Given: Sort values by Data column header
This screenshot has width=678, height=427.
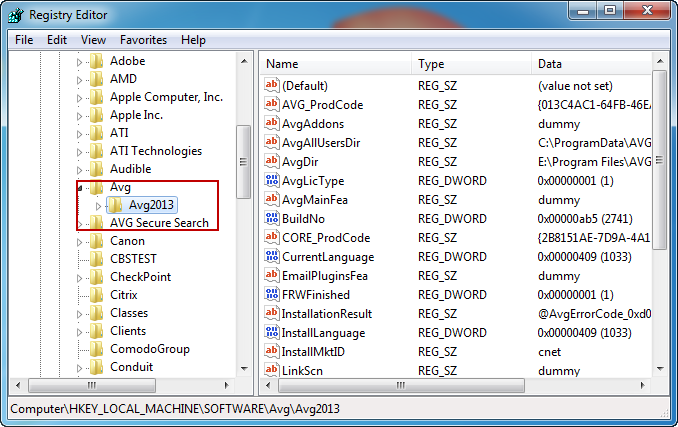Looking at the screenshot, I should tap(591, 64).
